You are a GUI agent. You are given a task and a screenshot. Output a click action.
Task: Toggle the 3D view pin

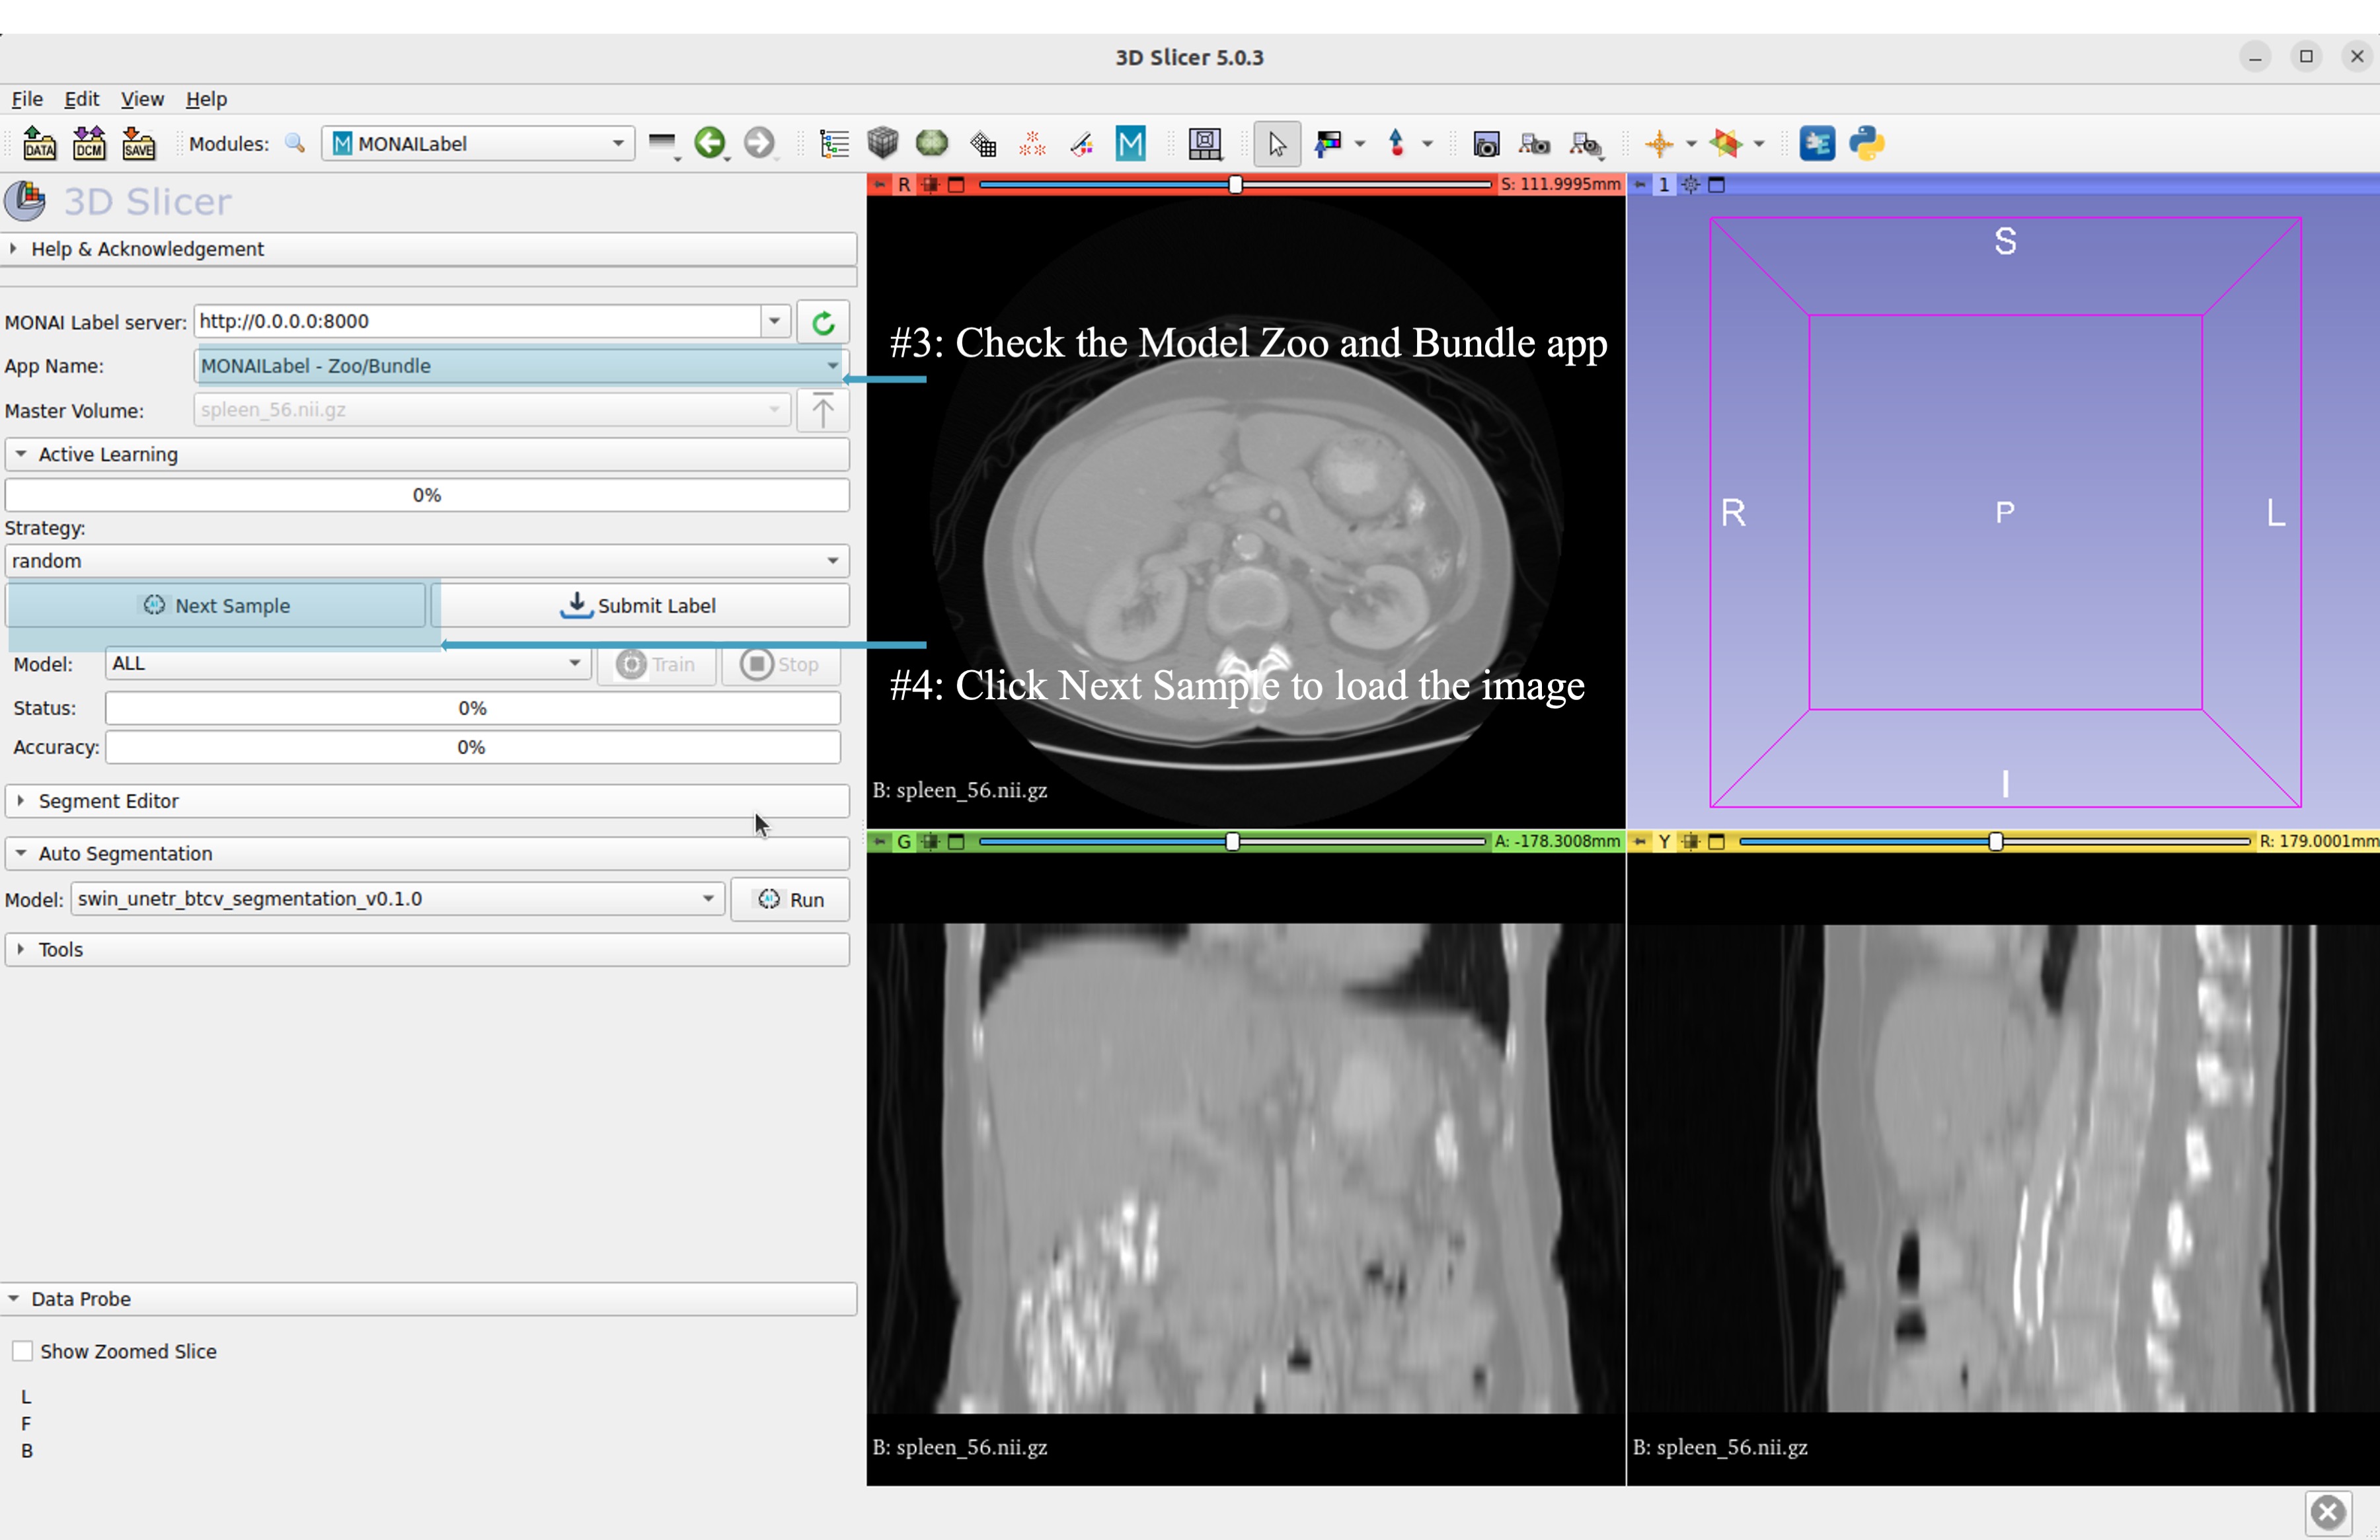click(1639, 184)
